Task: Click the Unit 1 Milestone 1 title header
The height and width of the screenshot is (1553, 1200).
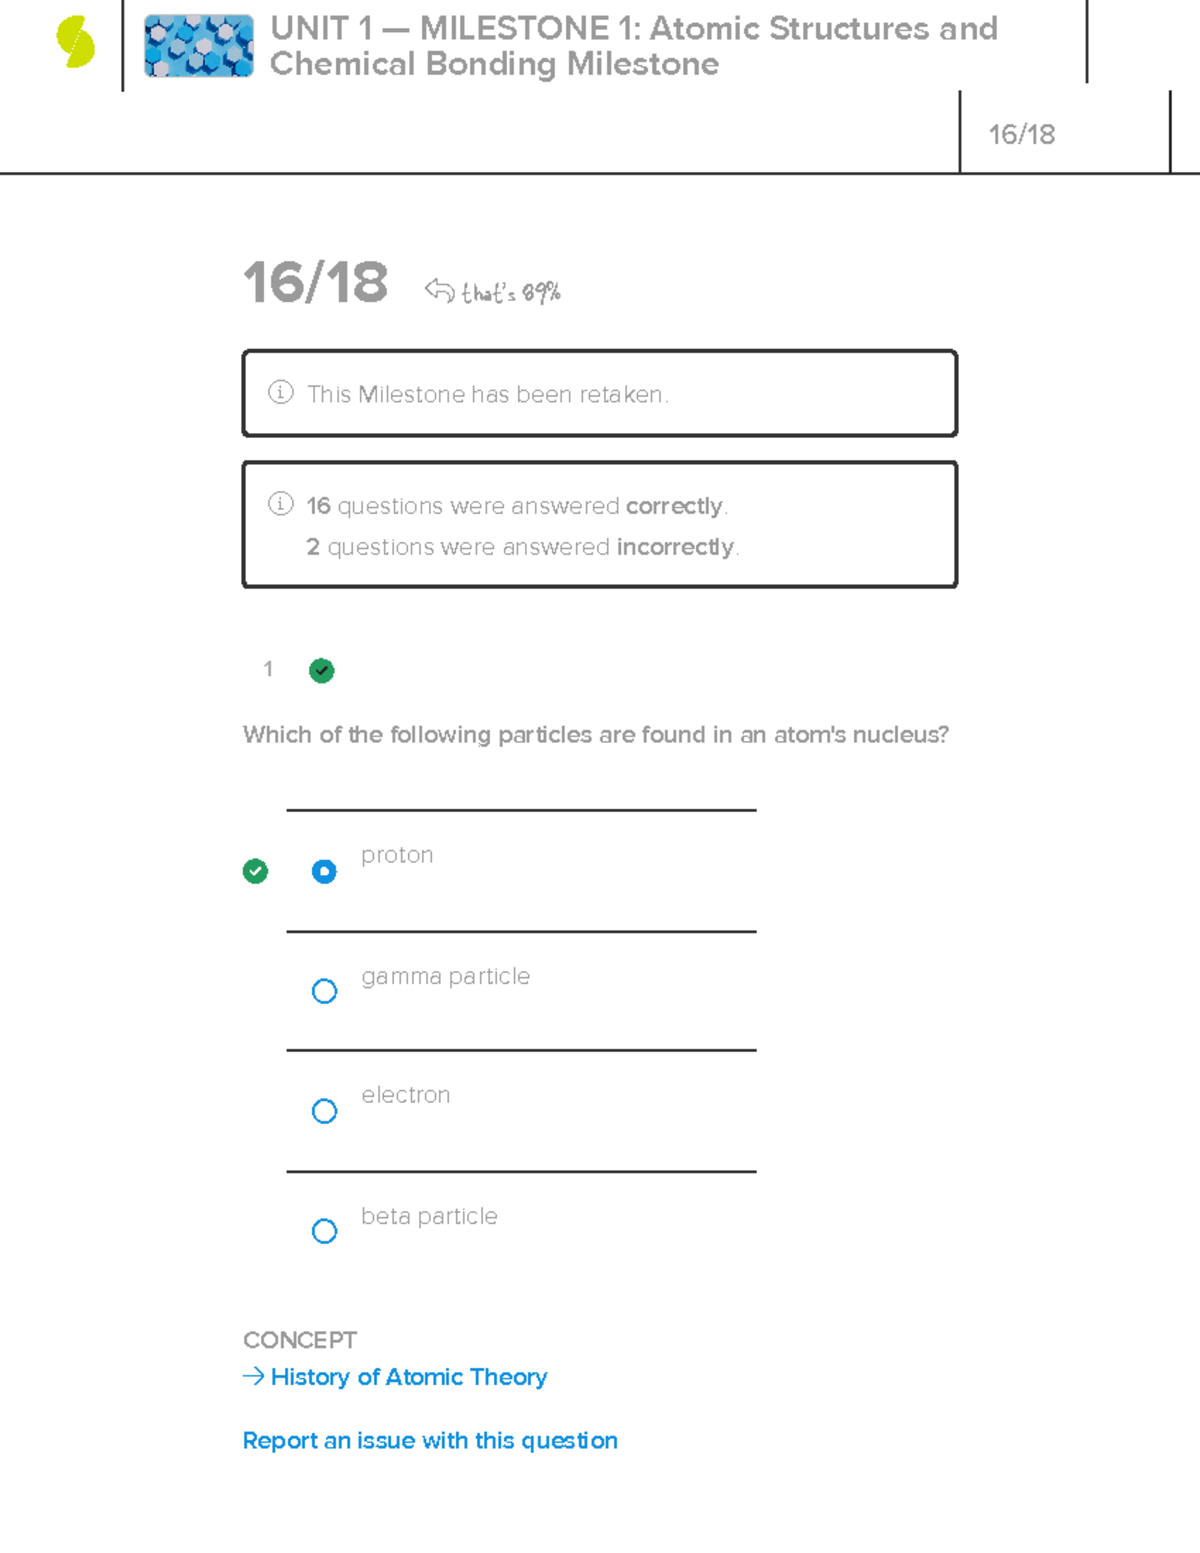Action: click(633, 46)
